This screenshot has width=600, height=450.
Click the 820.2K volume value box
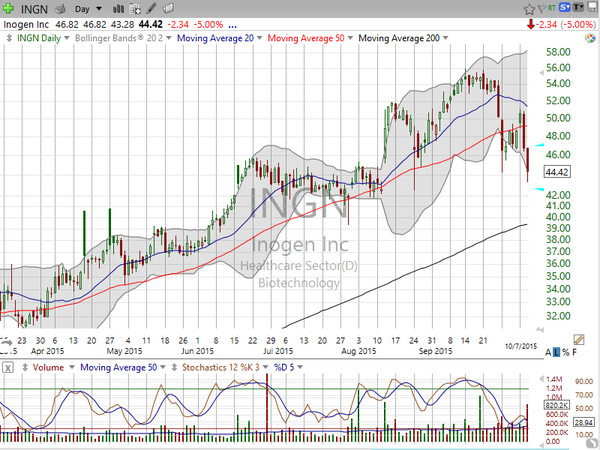point(557,406)
